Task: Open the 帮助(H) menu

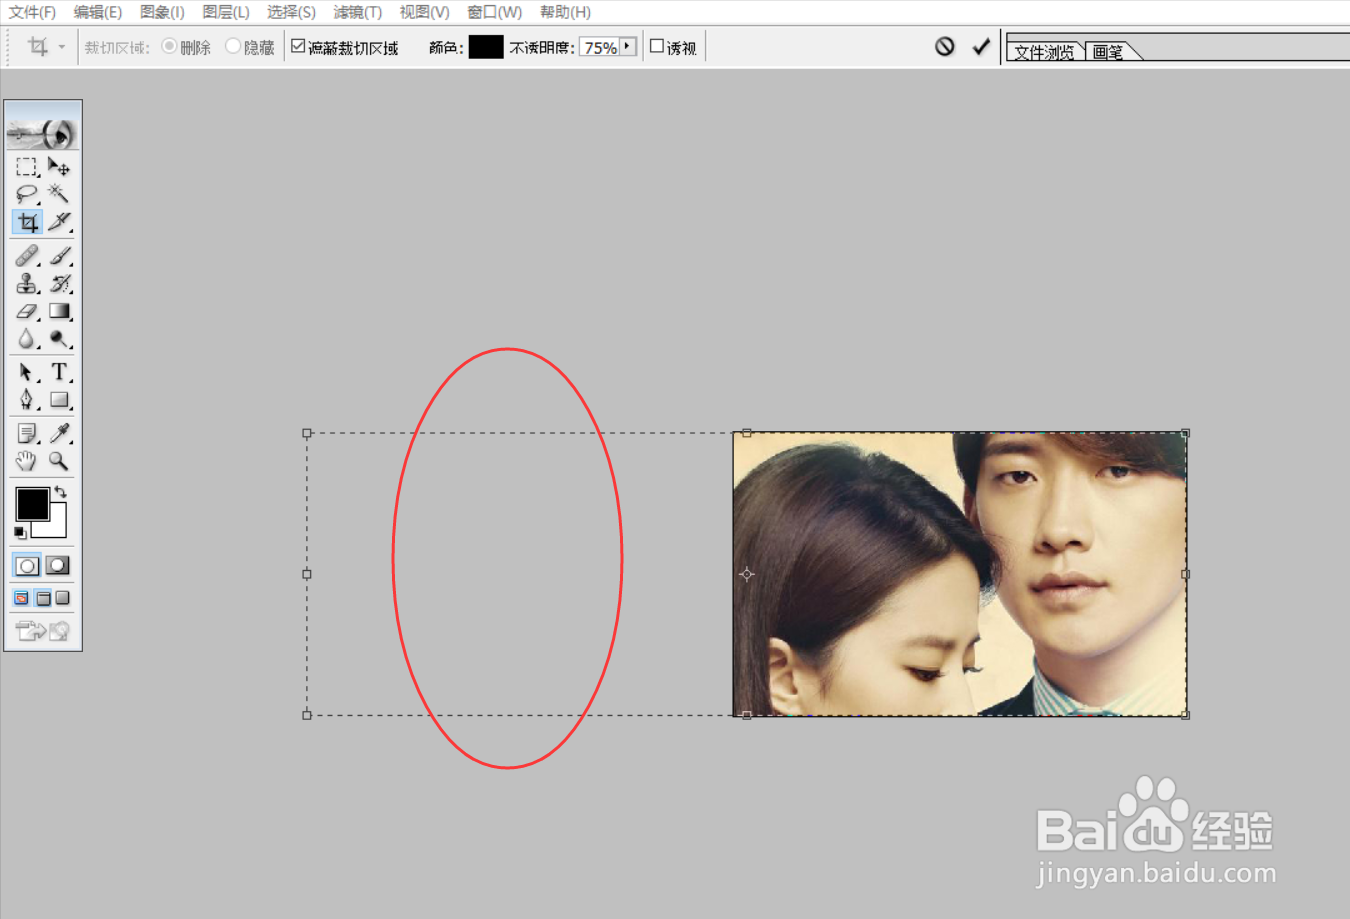Action: point(565,12)
